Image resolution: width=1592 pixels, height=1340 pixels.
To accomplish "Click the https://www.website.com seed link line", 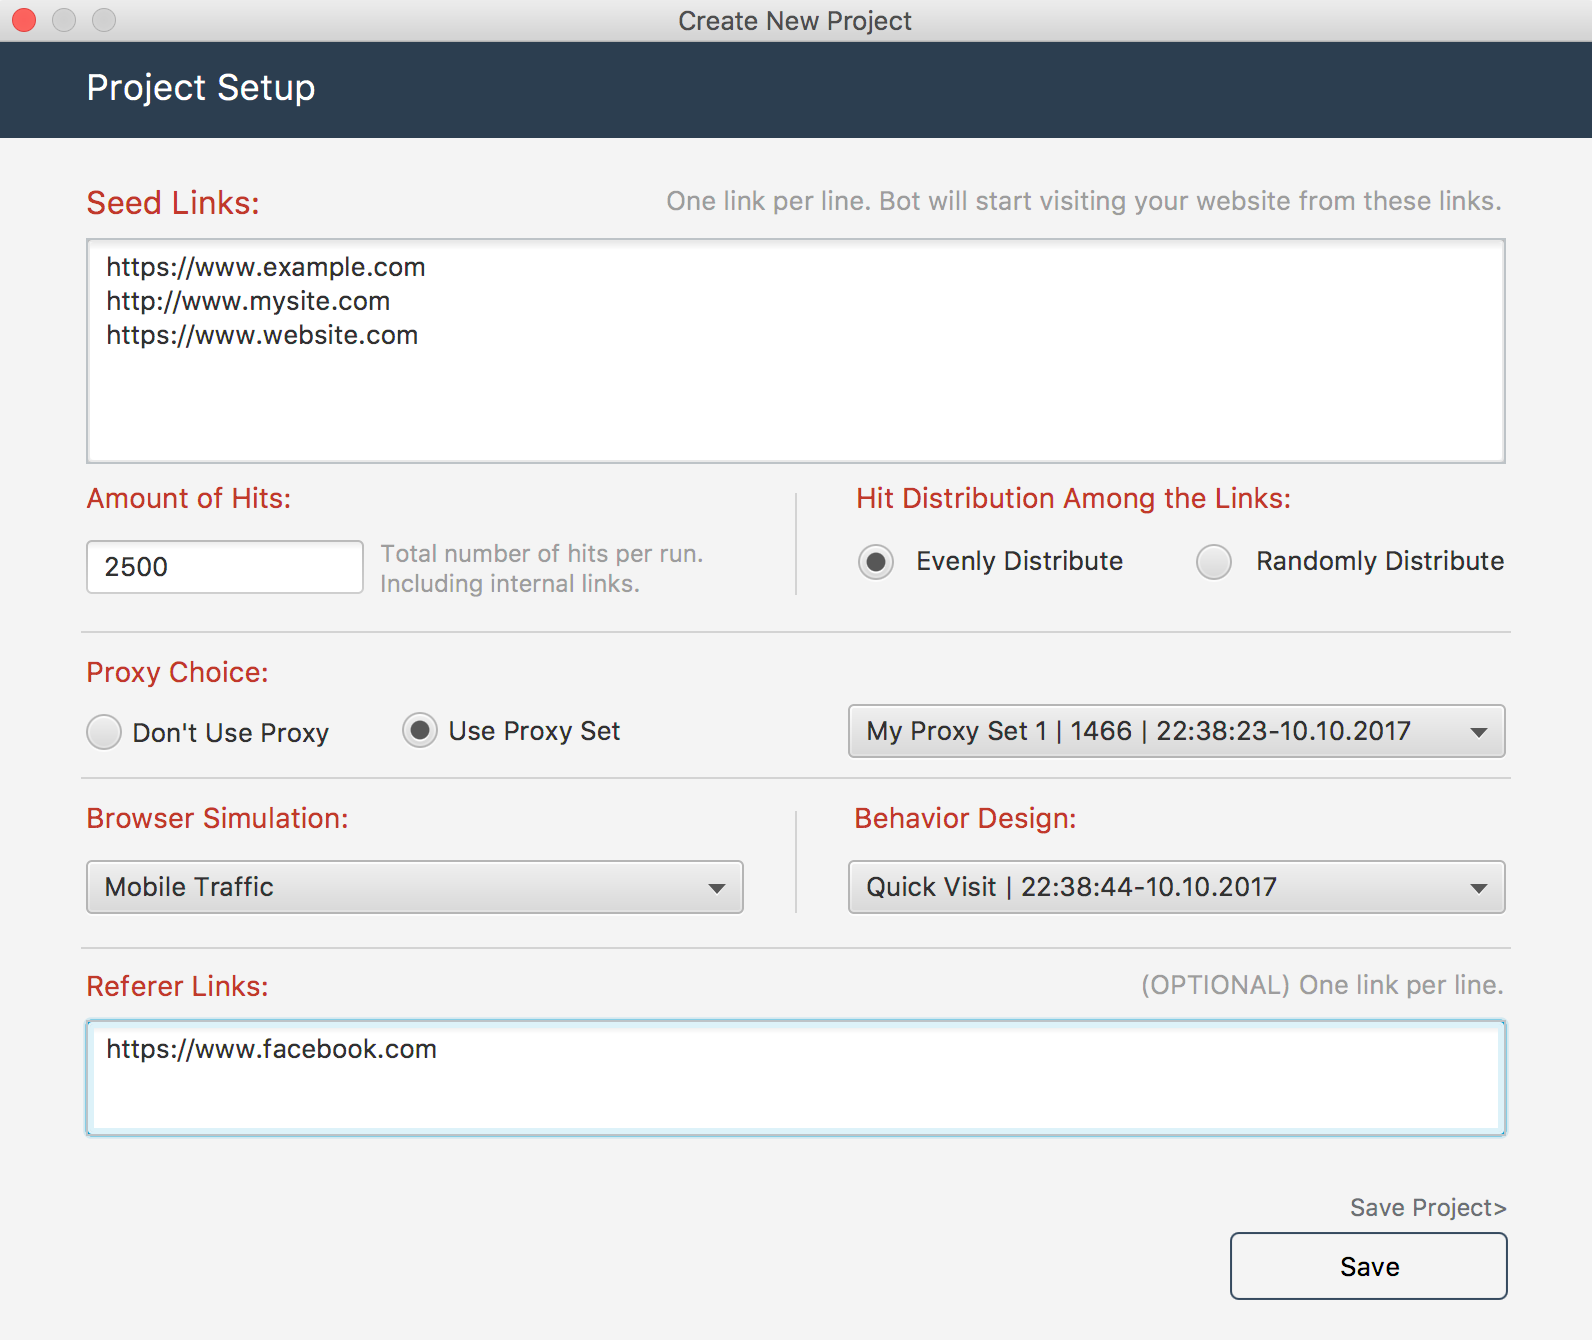I will coord(262,335).
